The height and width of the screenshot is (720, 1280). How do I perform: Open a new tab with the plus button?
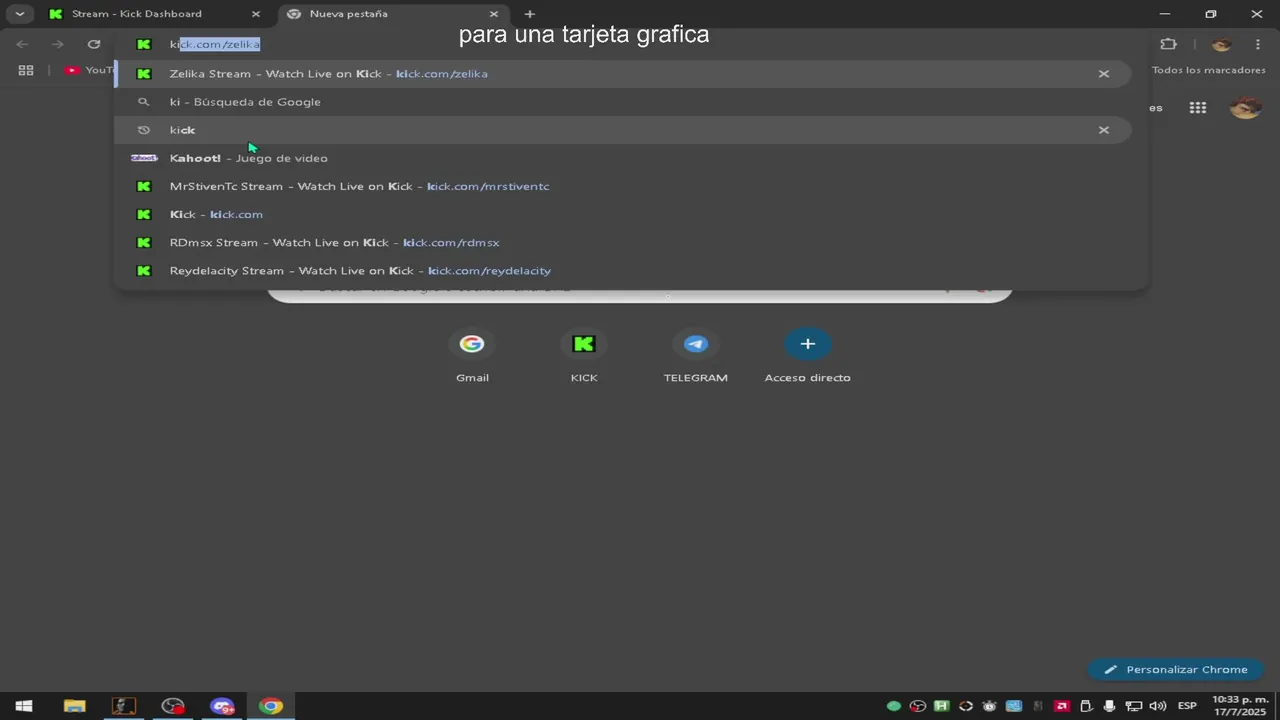click(530, 14)
